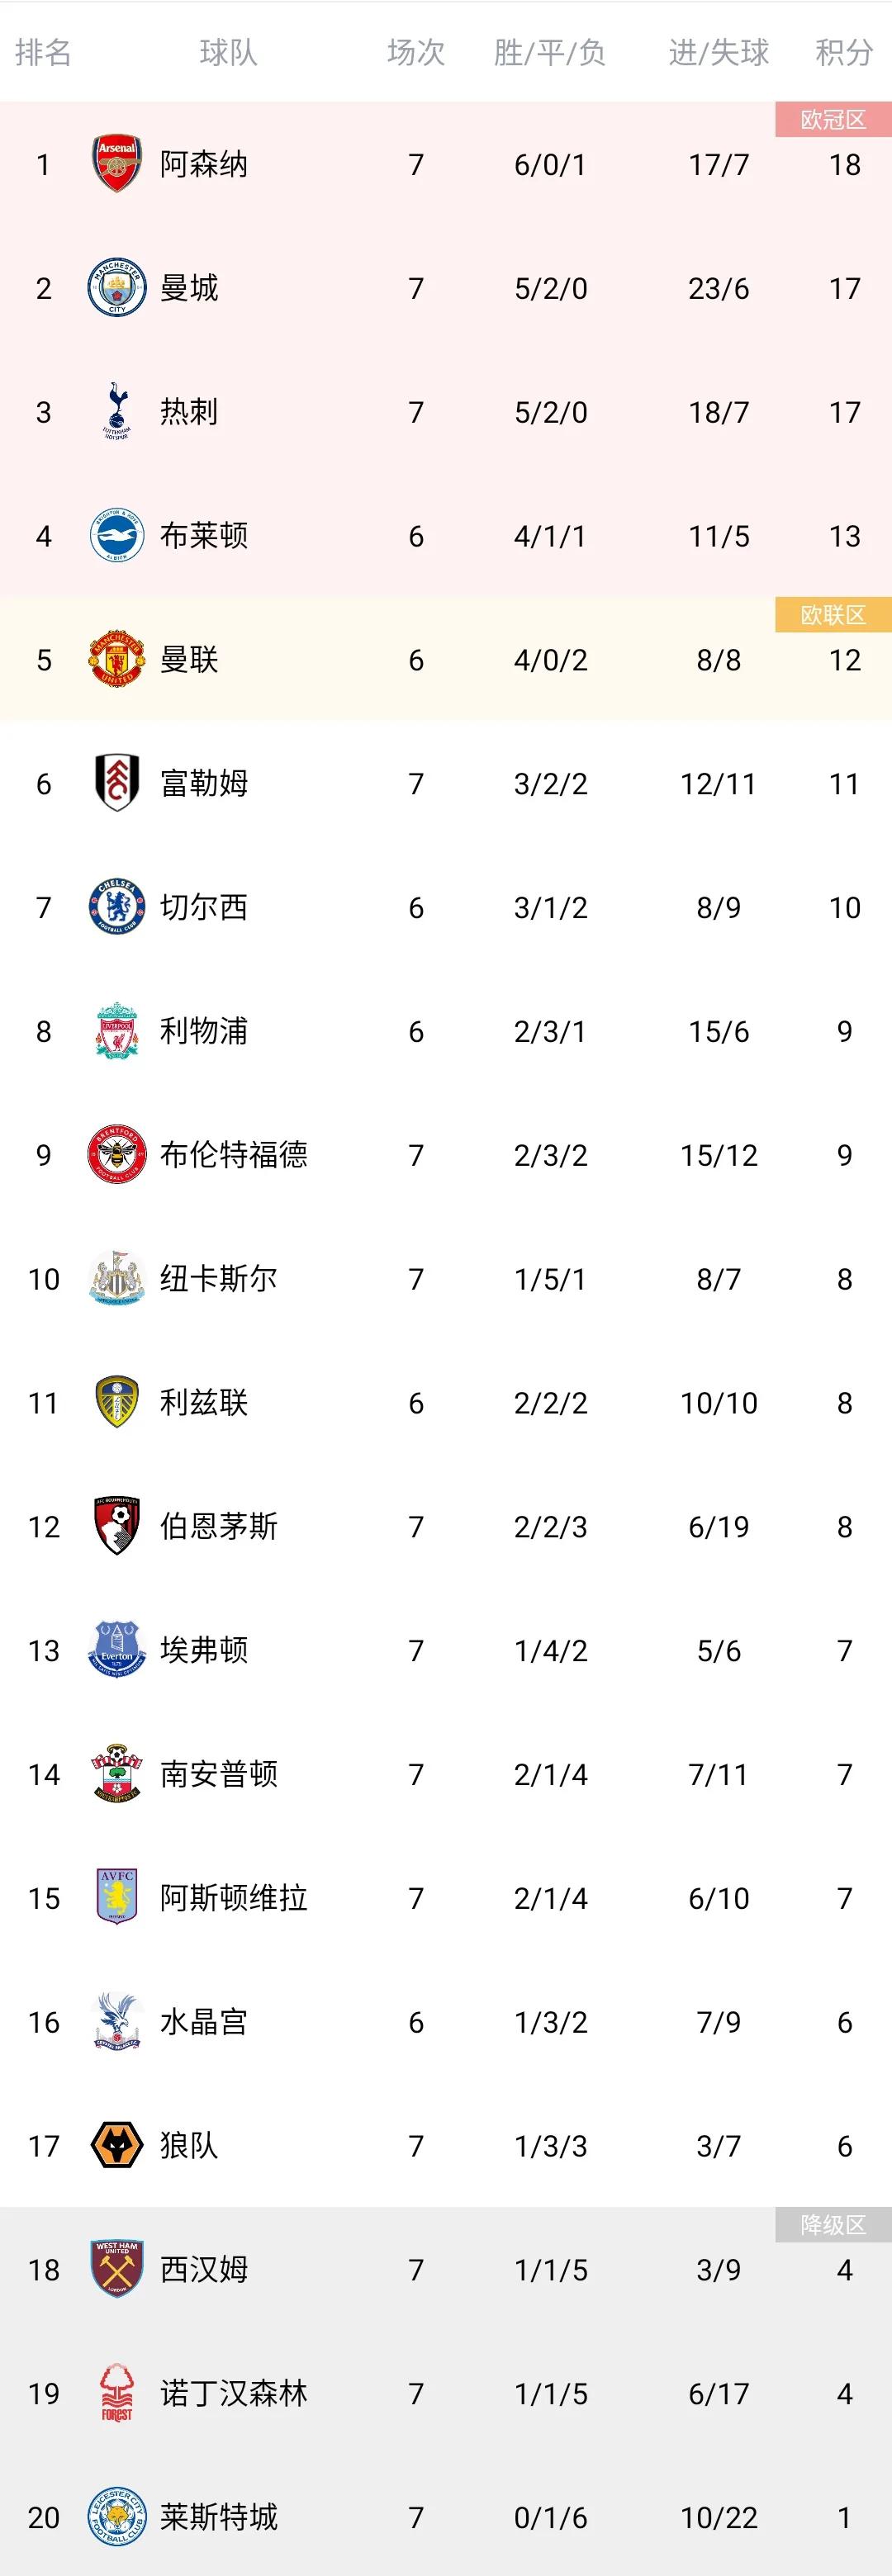Tap the 欧联区 zone tag
Viewport: 892px width, 2576px height.
pyautogui.click(x=833, y=615)
